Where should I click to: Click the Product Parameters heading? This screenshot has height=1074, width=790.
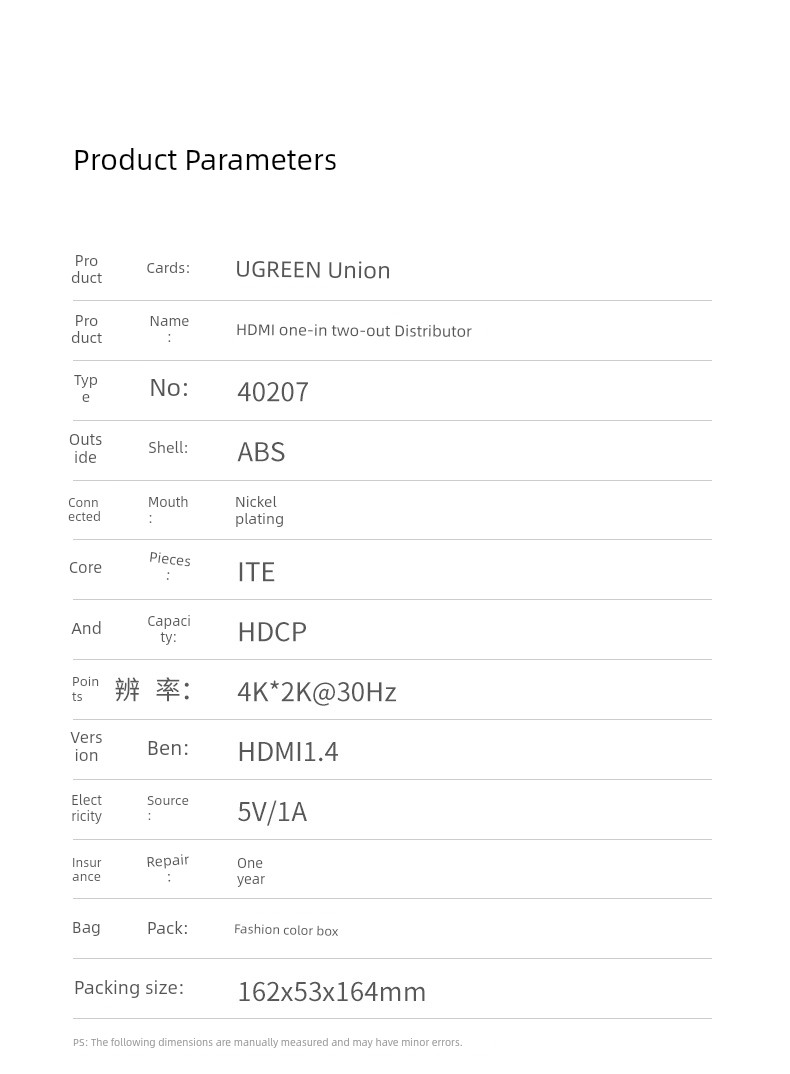pyautogui.click(x=205, y=160)
